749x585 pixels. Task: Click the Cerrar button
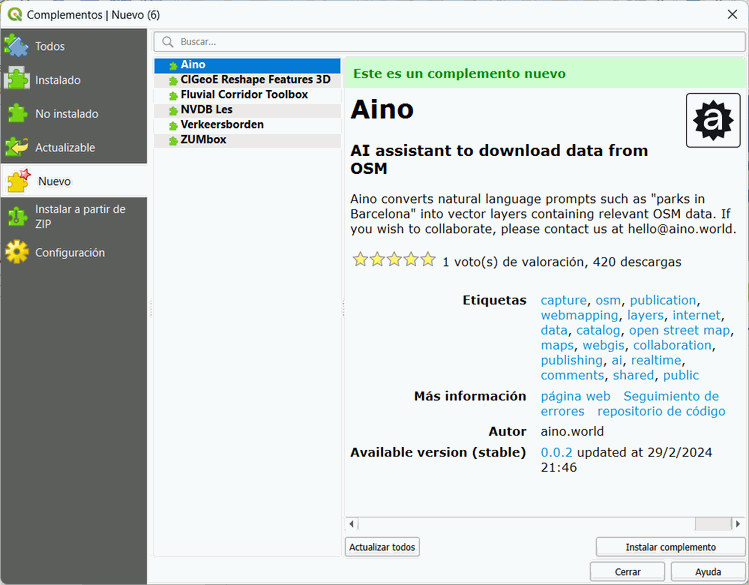(627, 572)
